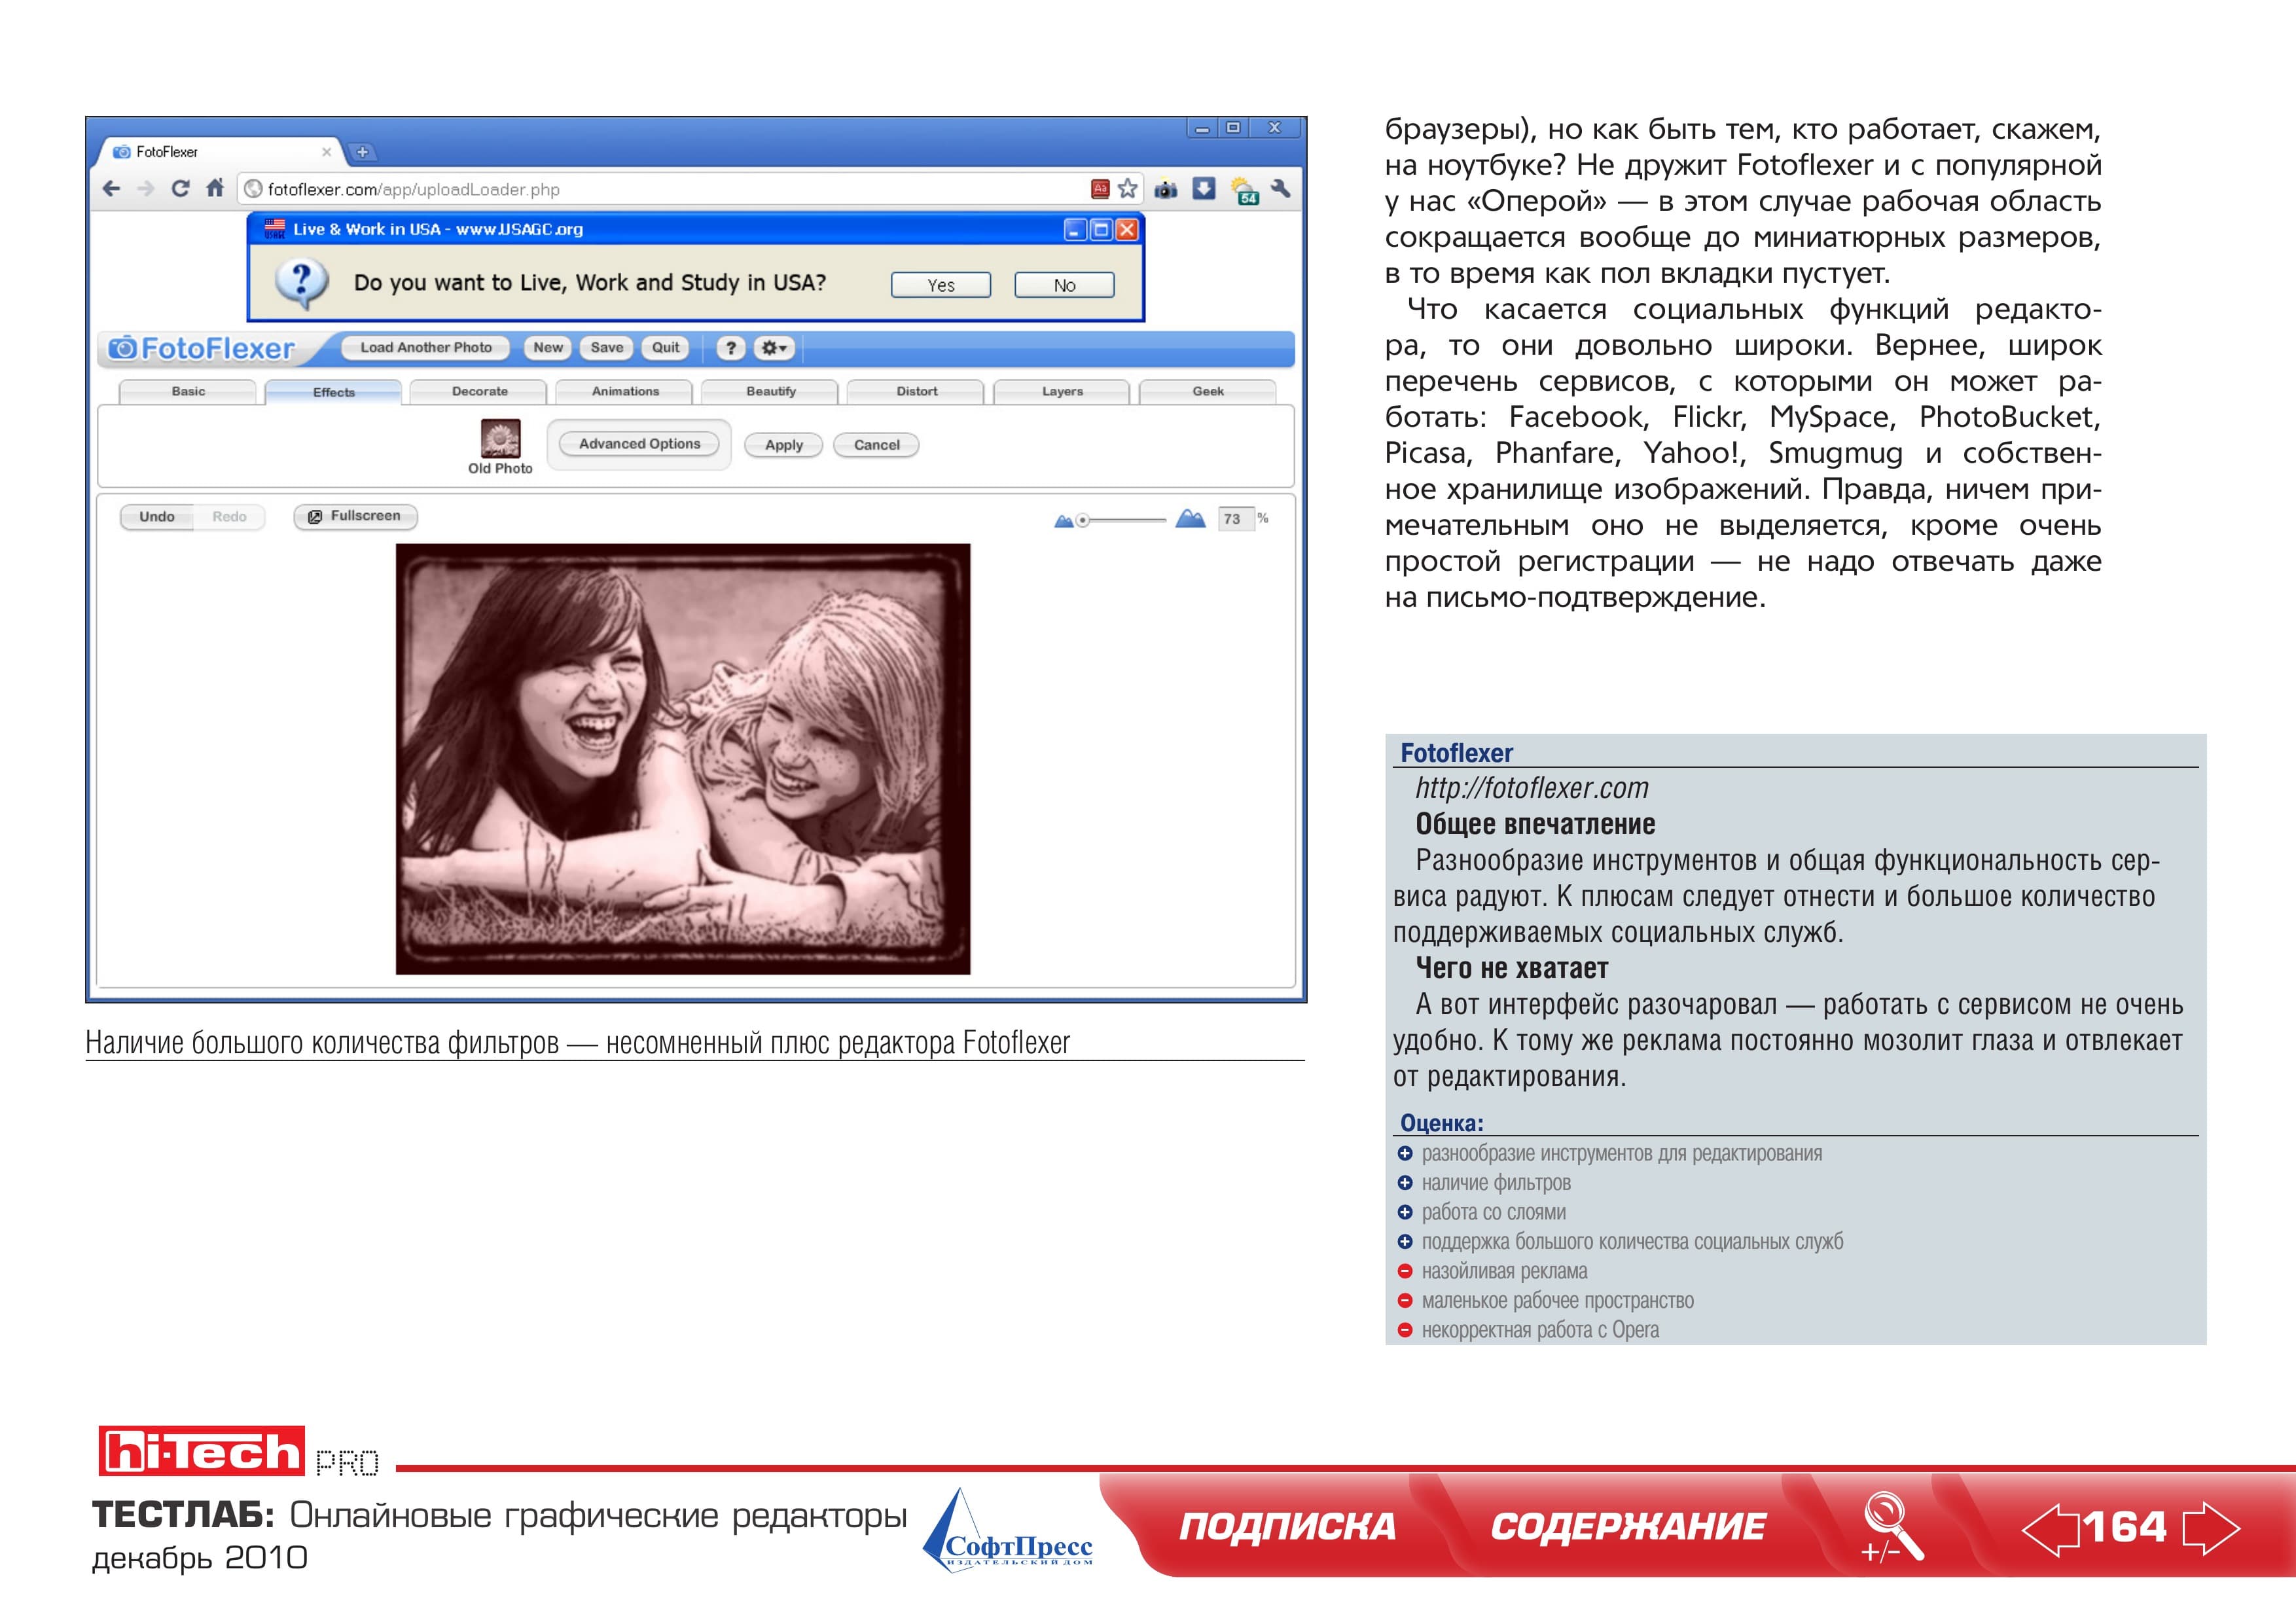Screen dimensions: 2296x1624
Task: Open the Layers tab
Action: pos(1062,391)
